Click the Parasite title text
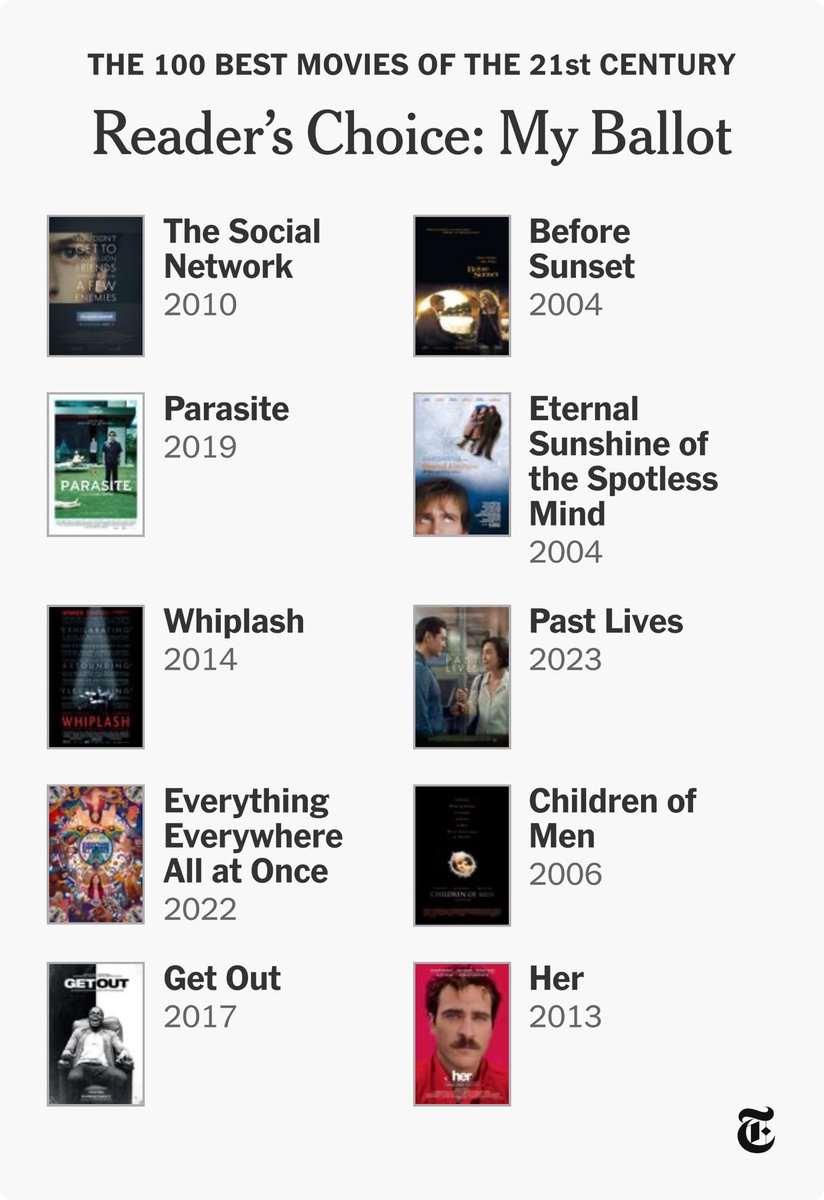Screen dimensions: 824x1200 (226, 409)
